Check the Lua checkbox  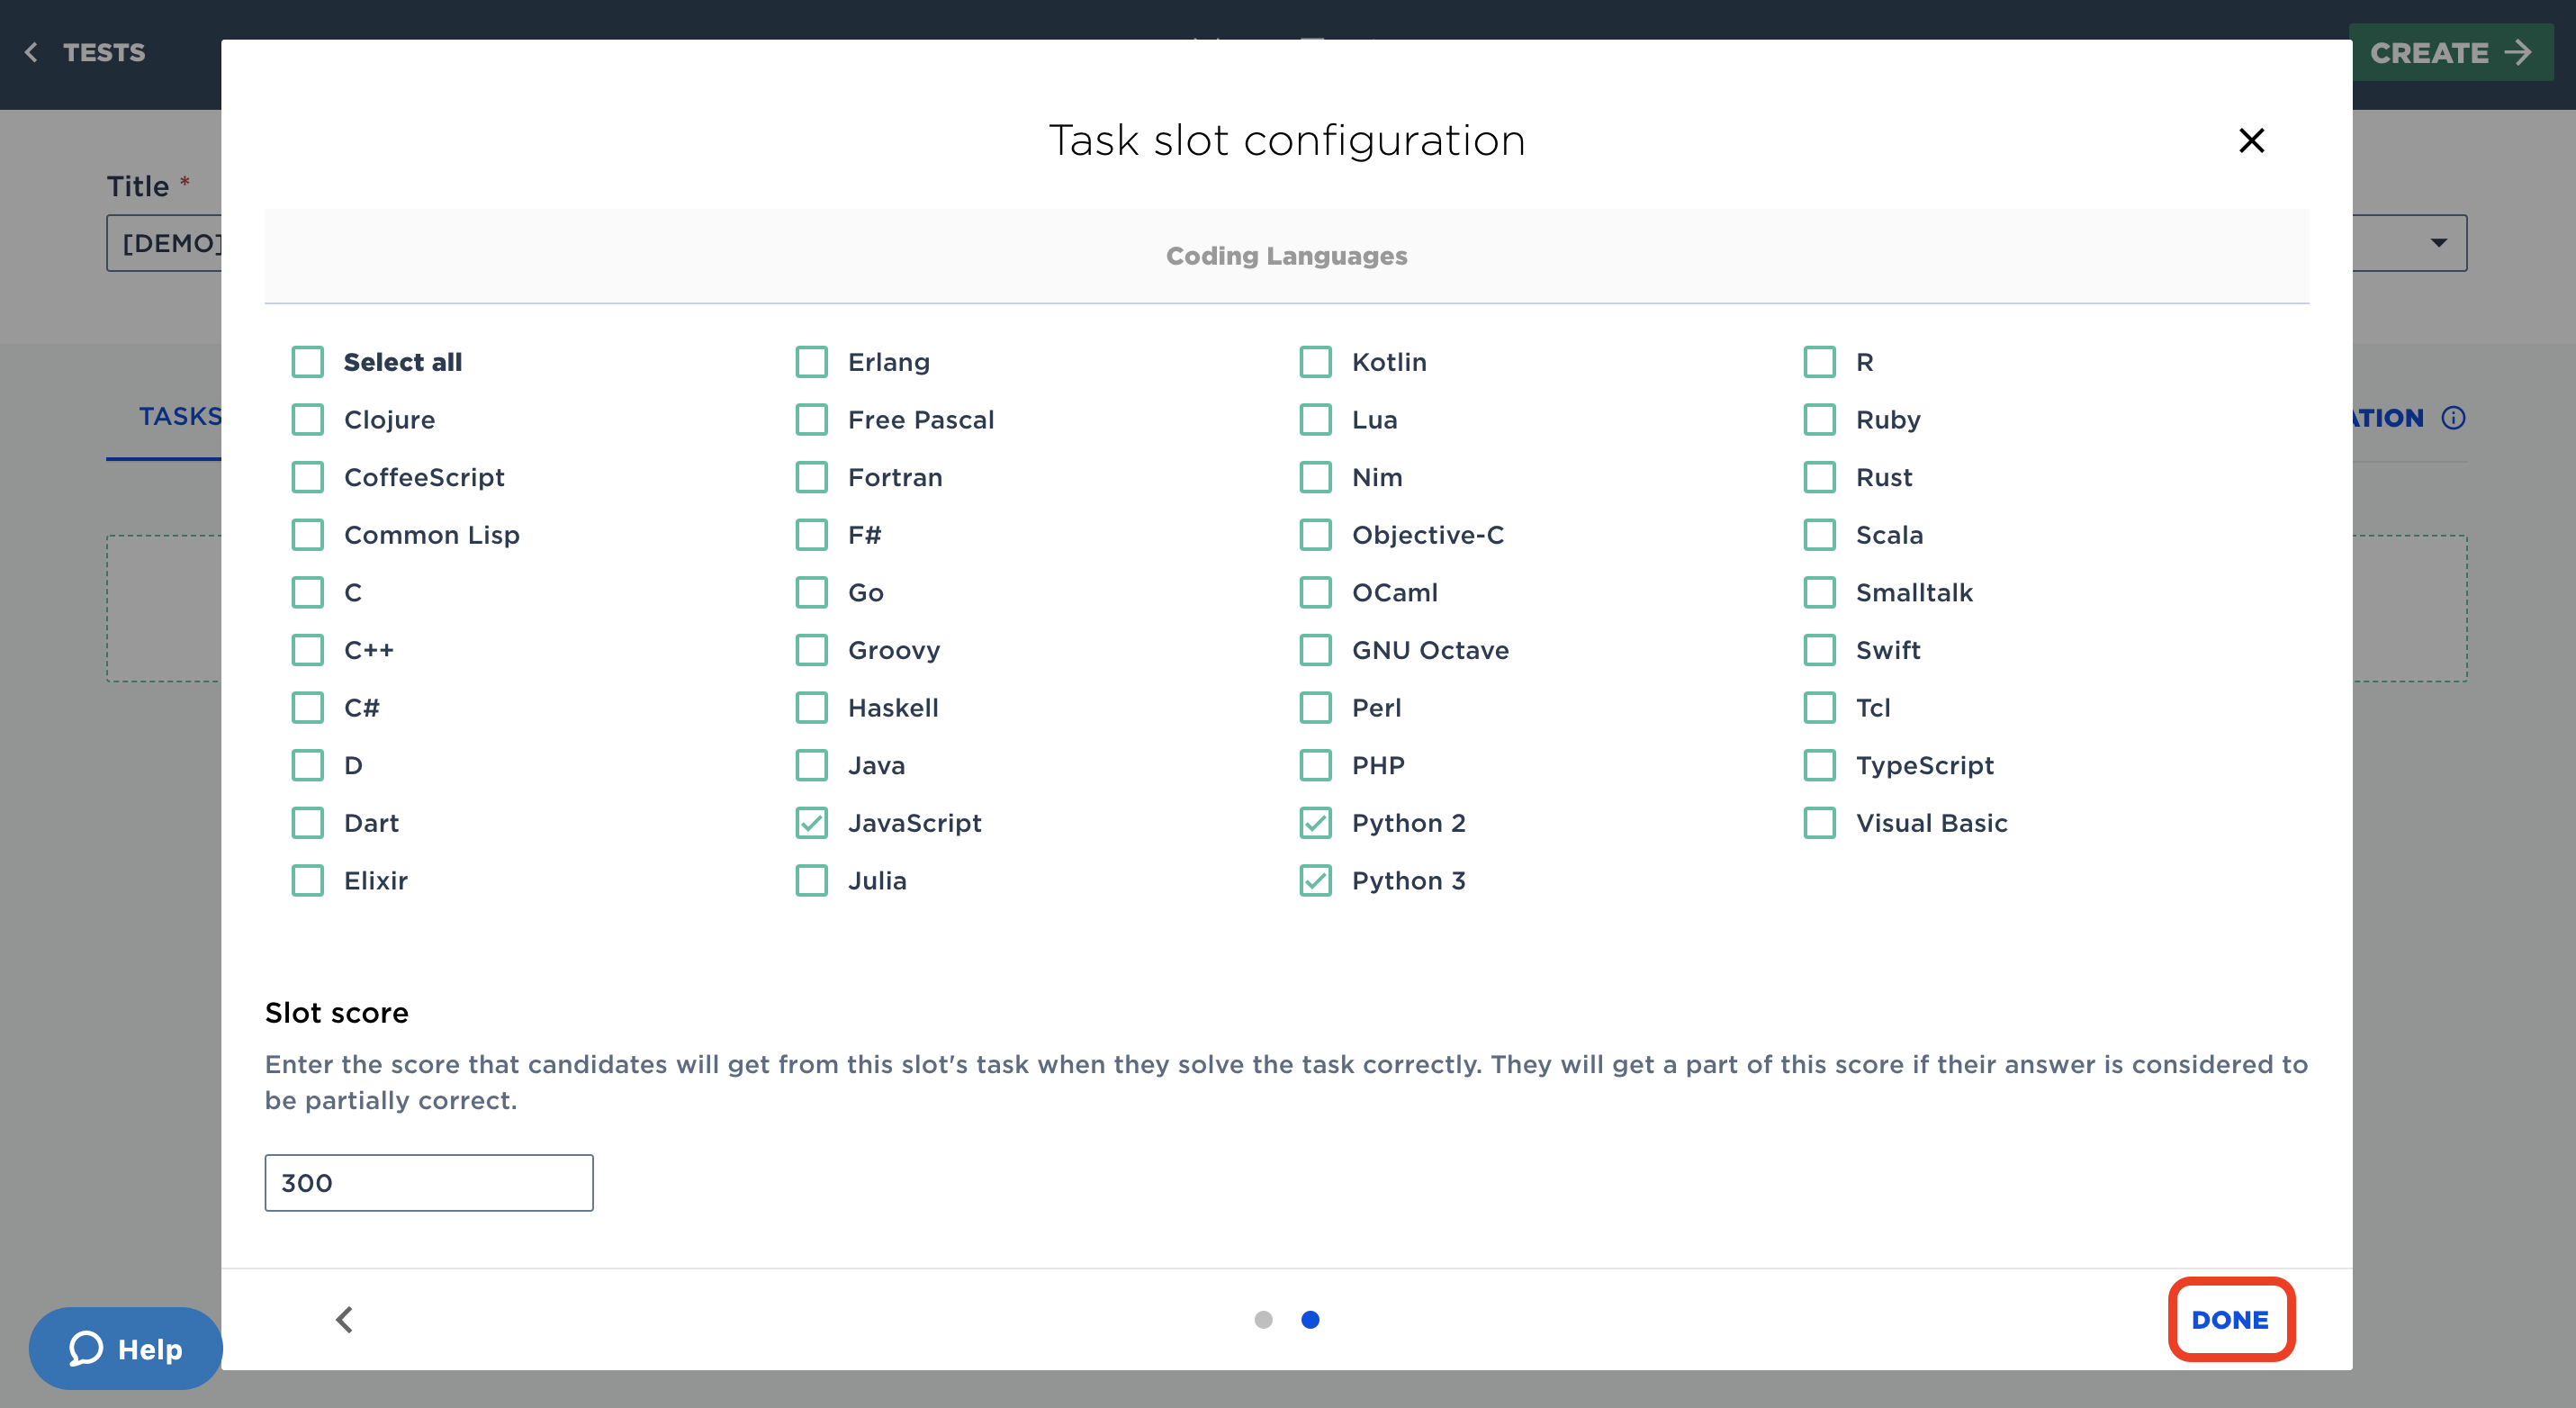1316,419
